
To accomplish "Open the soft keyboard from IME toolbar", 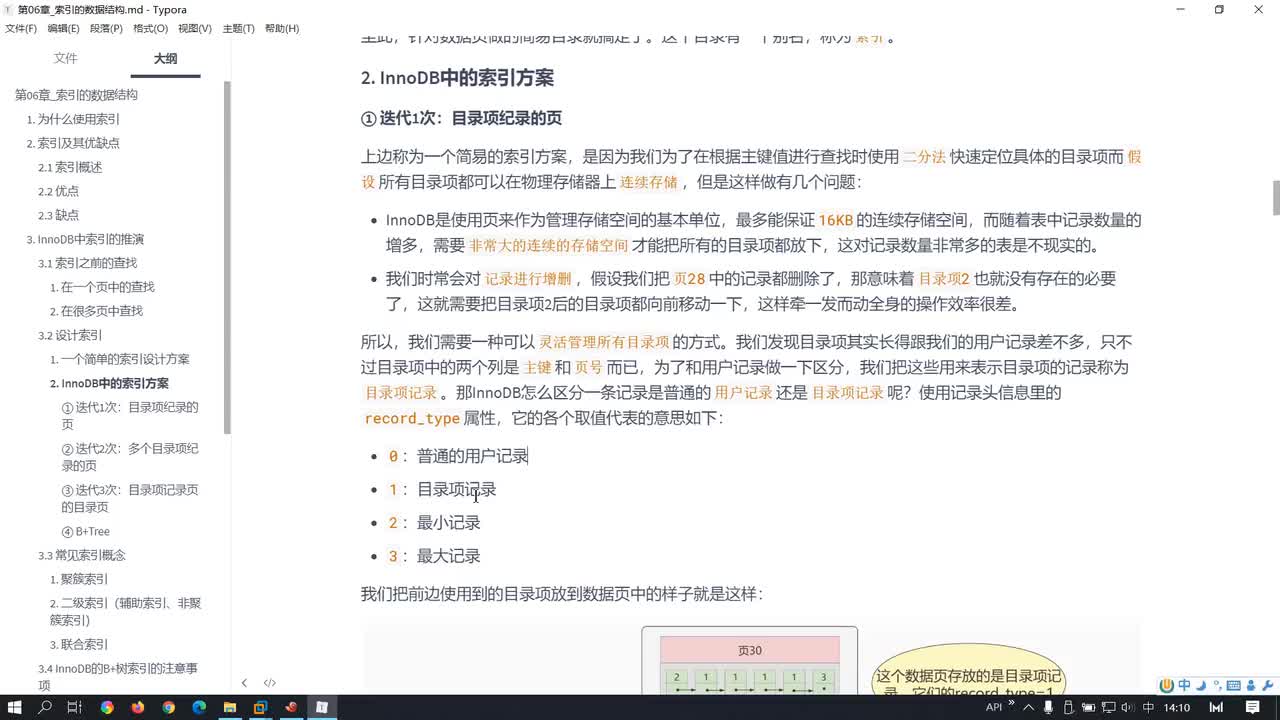I will point(1233,685).
